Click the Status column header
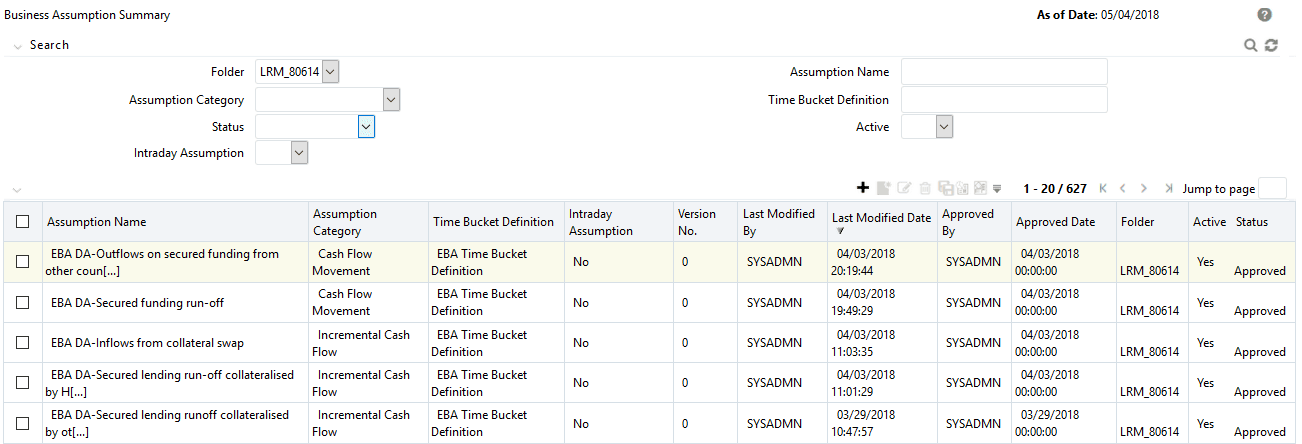The height and width of the screenshot is (444, 1302). tap(1252, 222)
